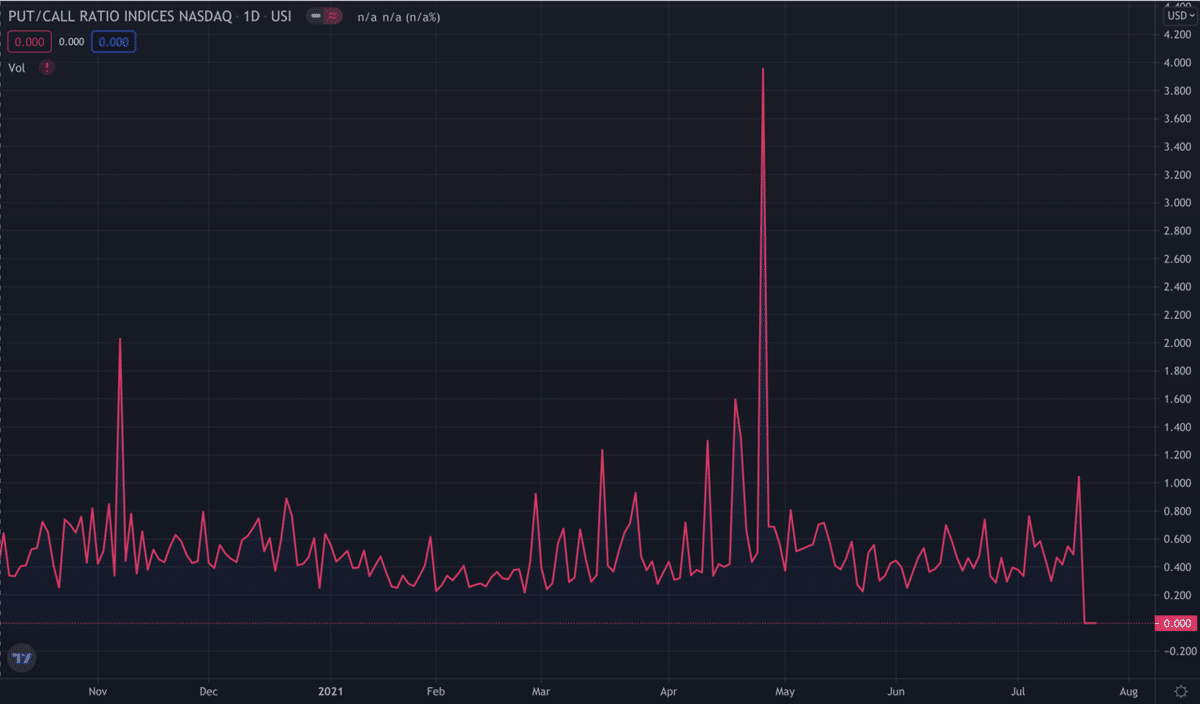Click the pink approximately-equal icon in legend pill
The image size is (1200, 704).
point(332,17)
